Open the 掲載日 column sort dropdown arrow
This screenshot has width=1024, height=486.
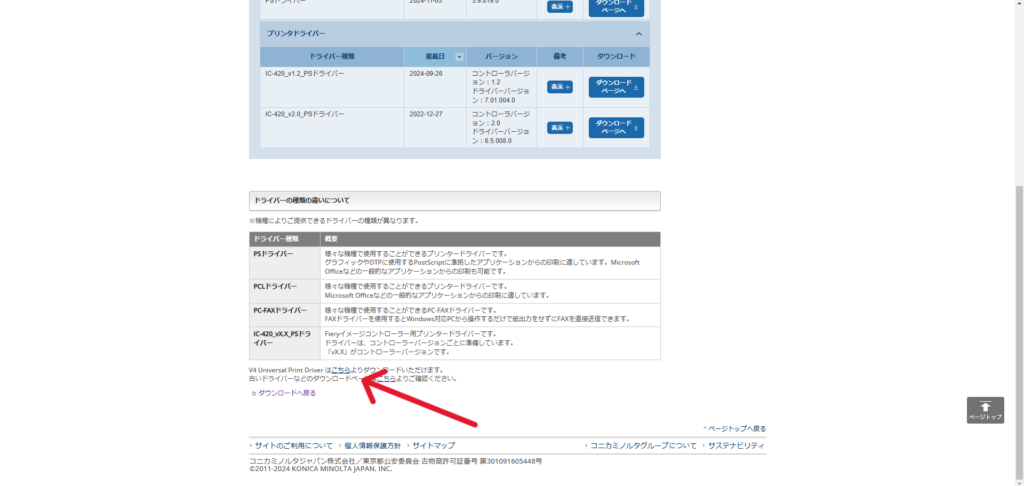coord(459,57)
